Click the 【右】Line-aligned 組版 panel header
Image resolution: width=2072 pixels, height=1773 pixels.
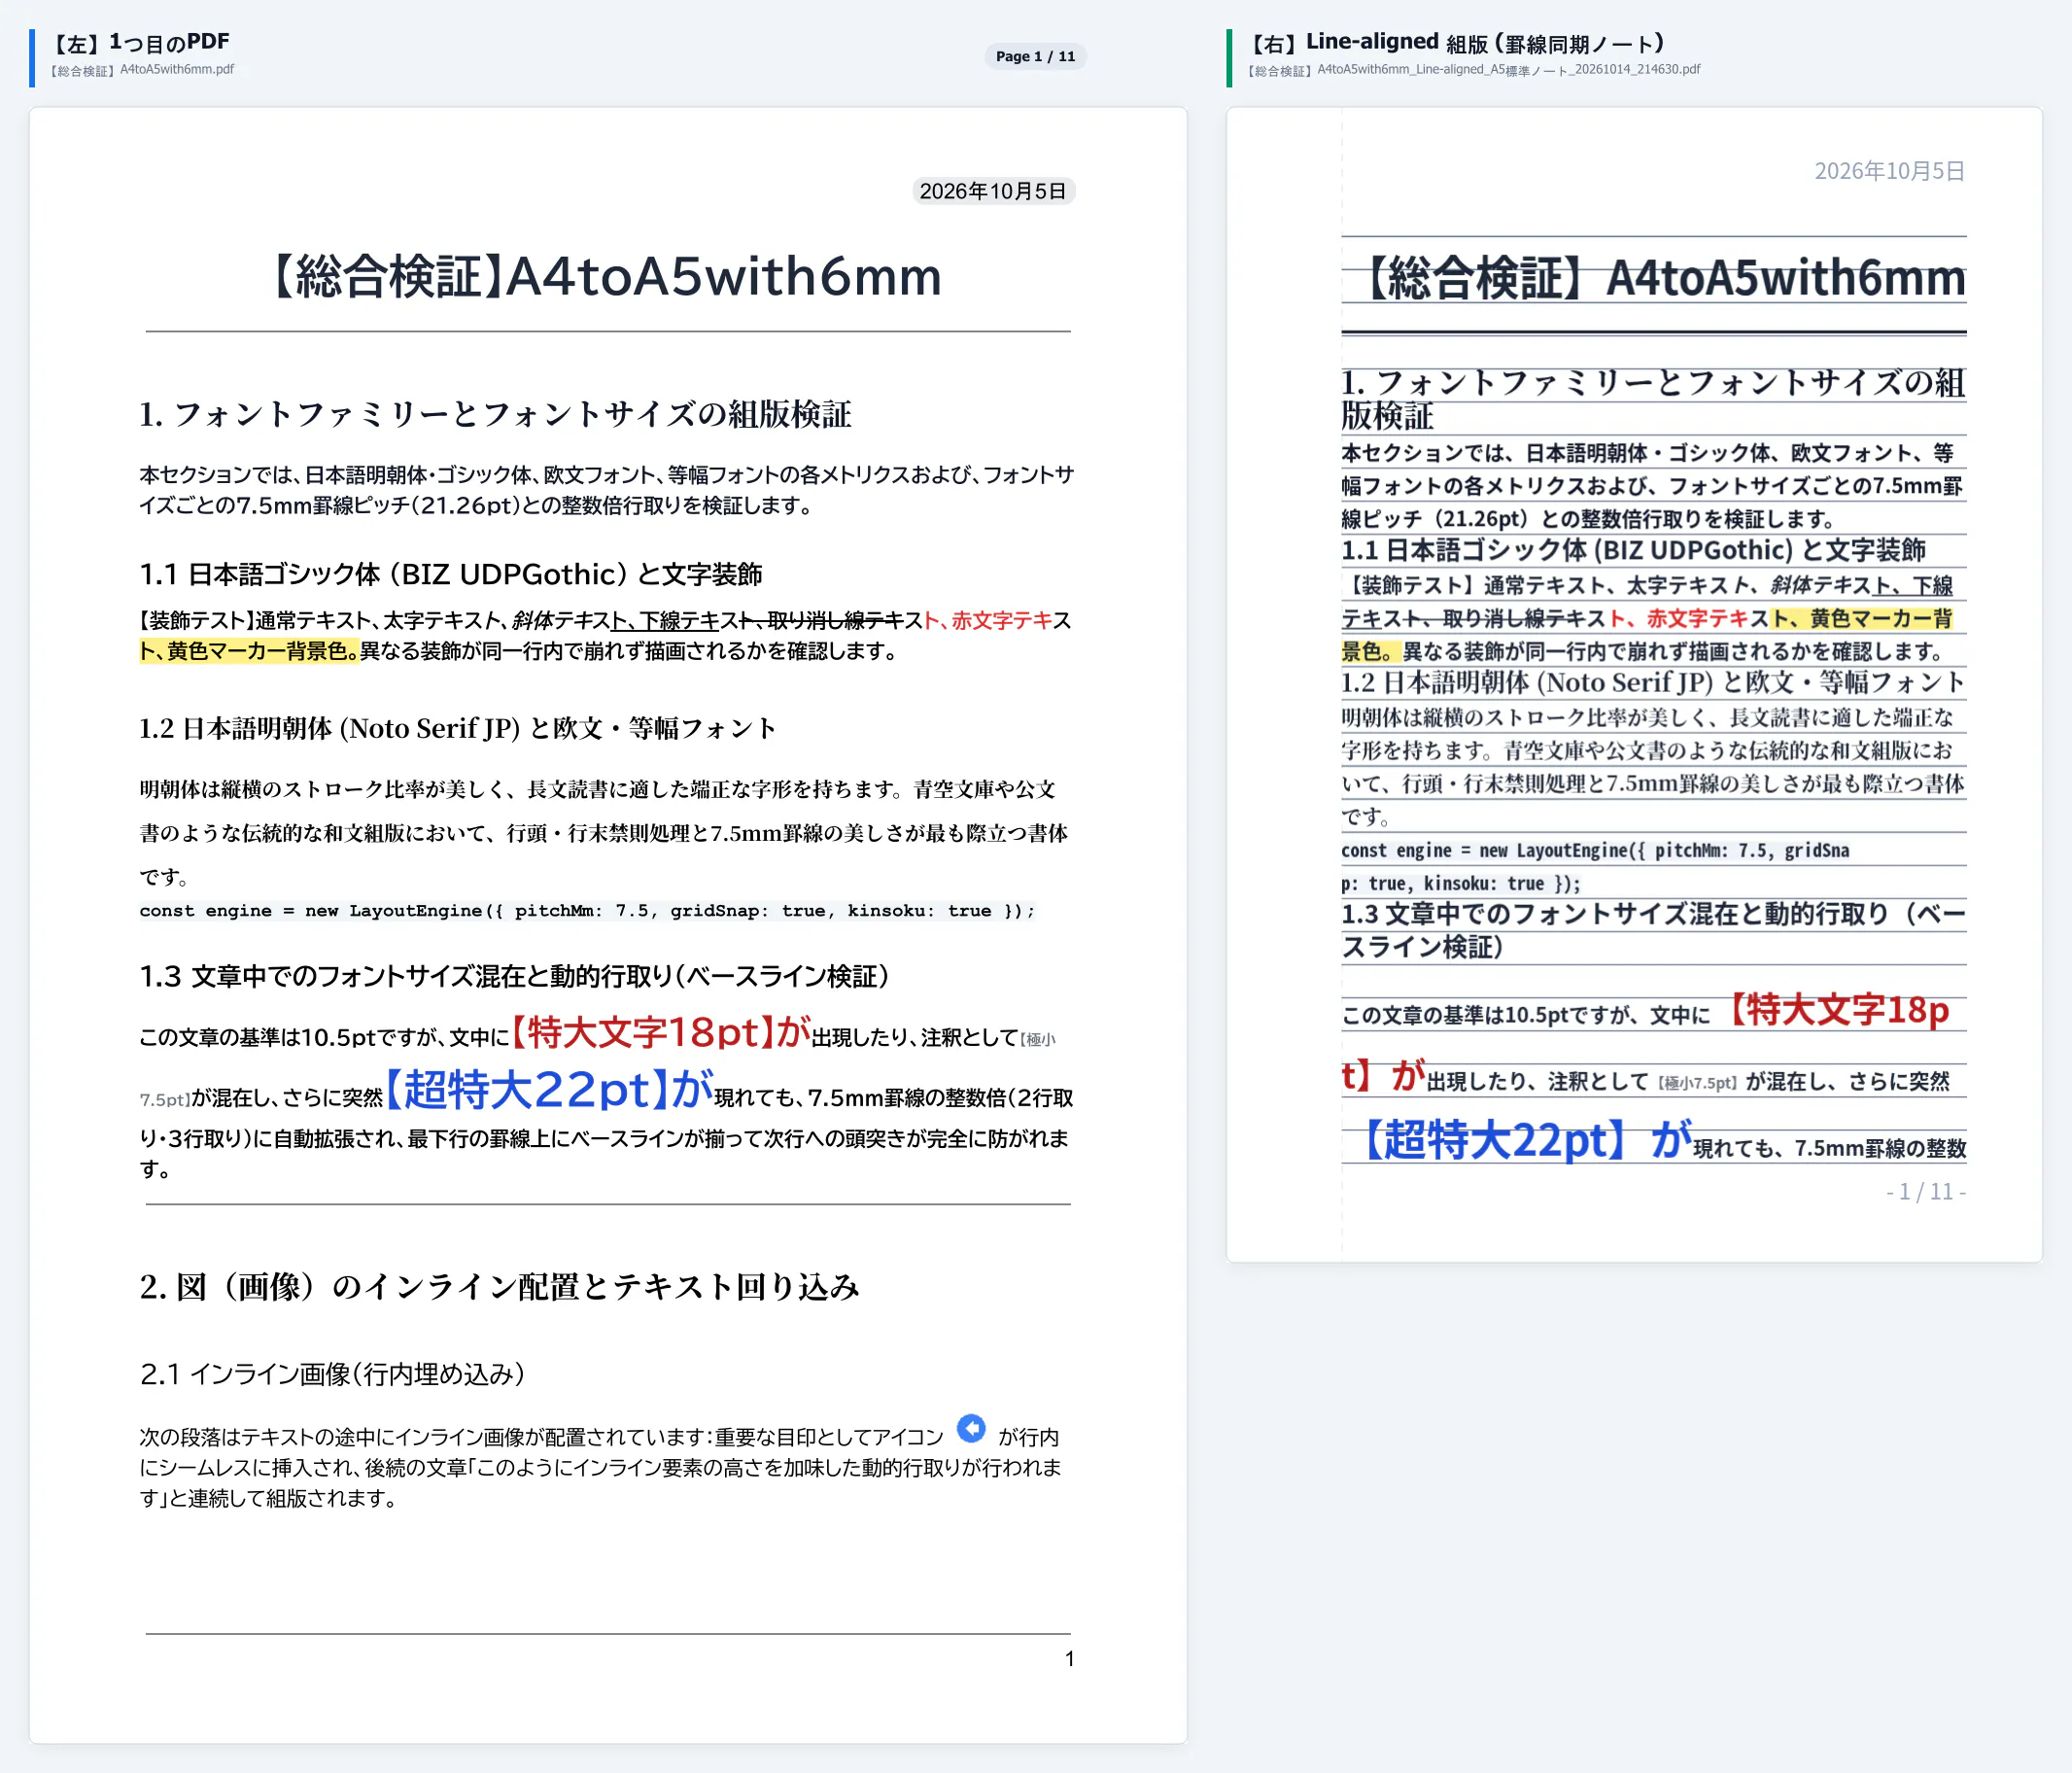pos(1457,43)
